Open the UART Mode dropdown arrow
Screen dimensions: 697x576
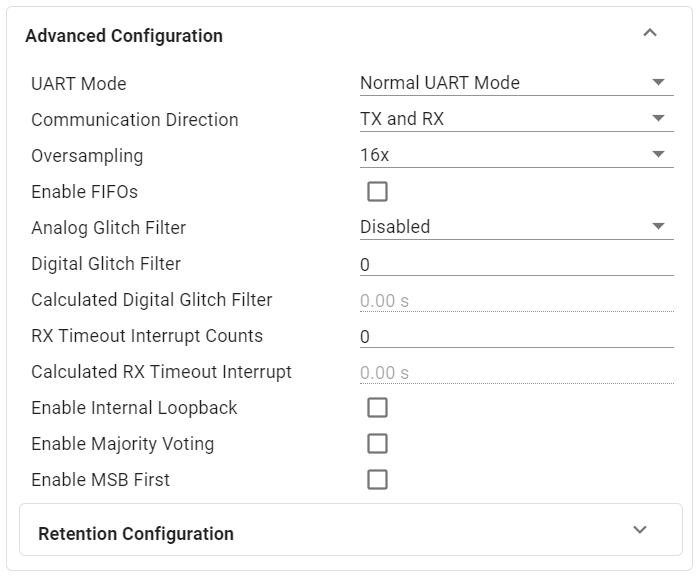[658, 82]
